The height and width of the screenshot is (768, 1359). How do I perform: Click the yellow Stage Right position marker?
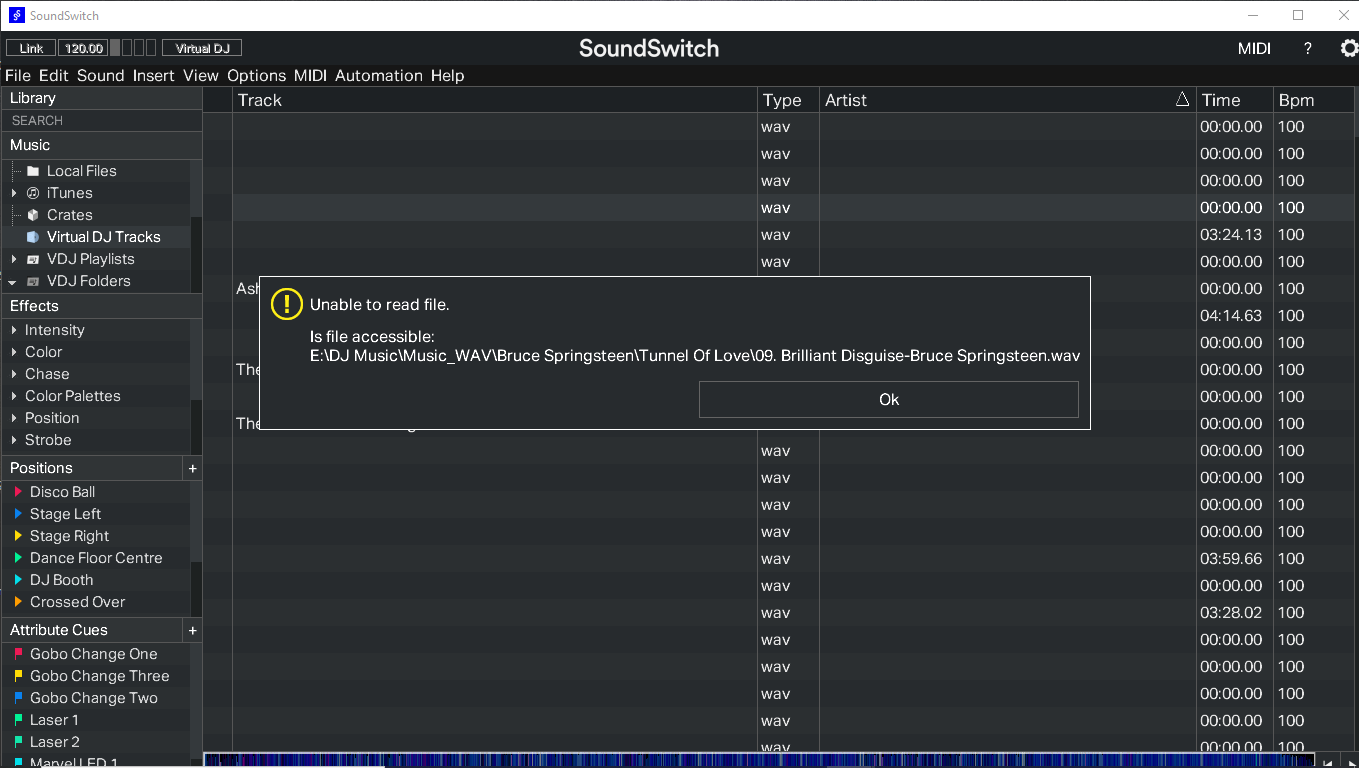point(18,536)
